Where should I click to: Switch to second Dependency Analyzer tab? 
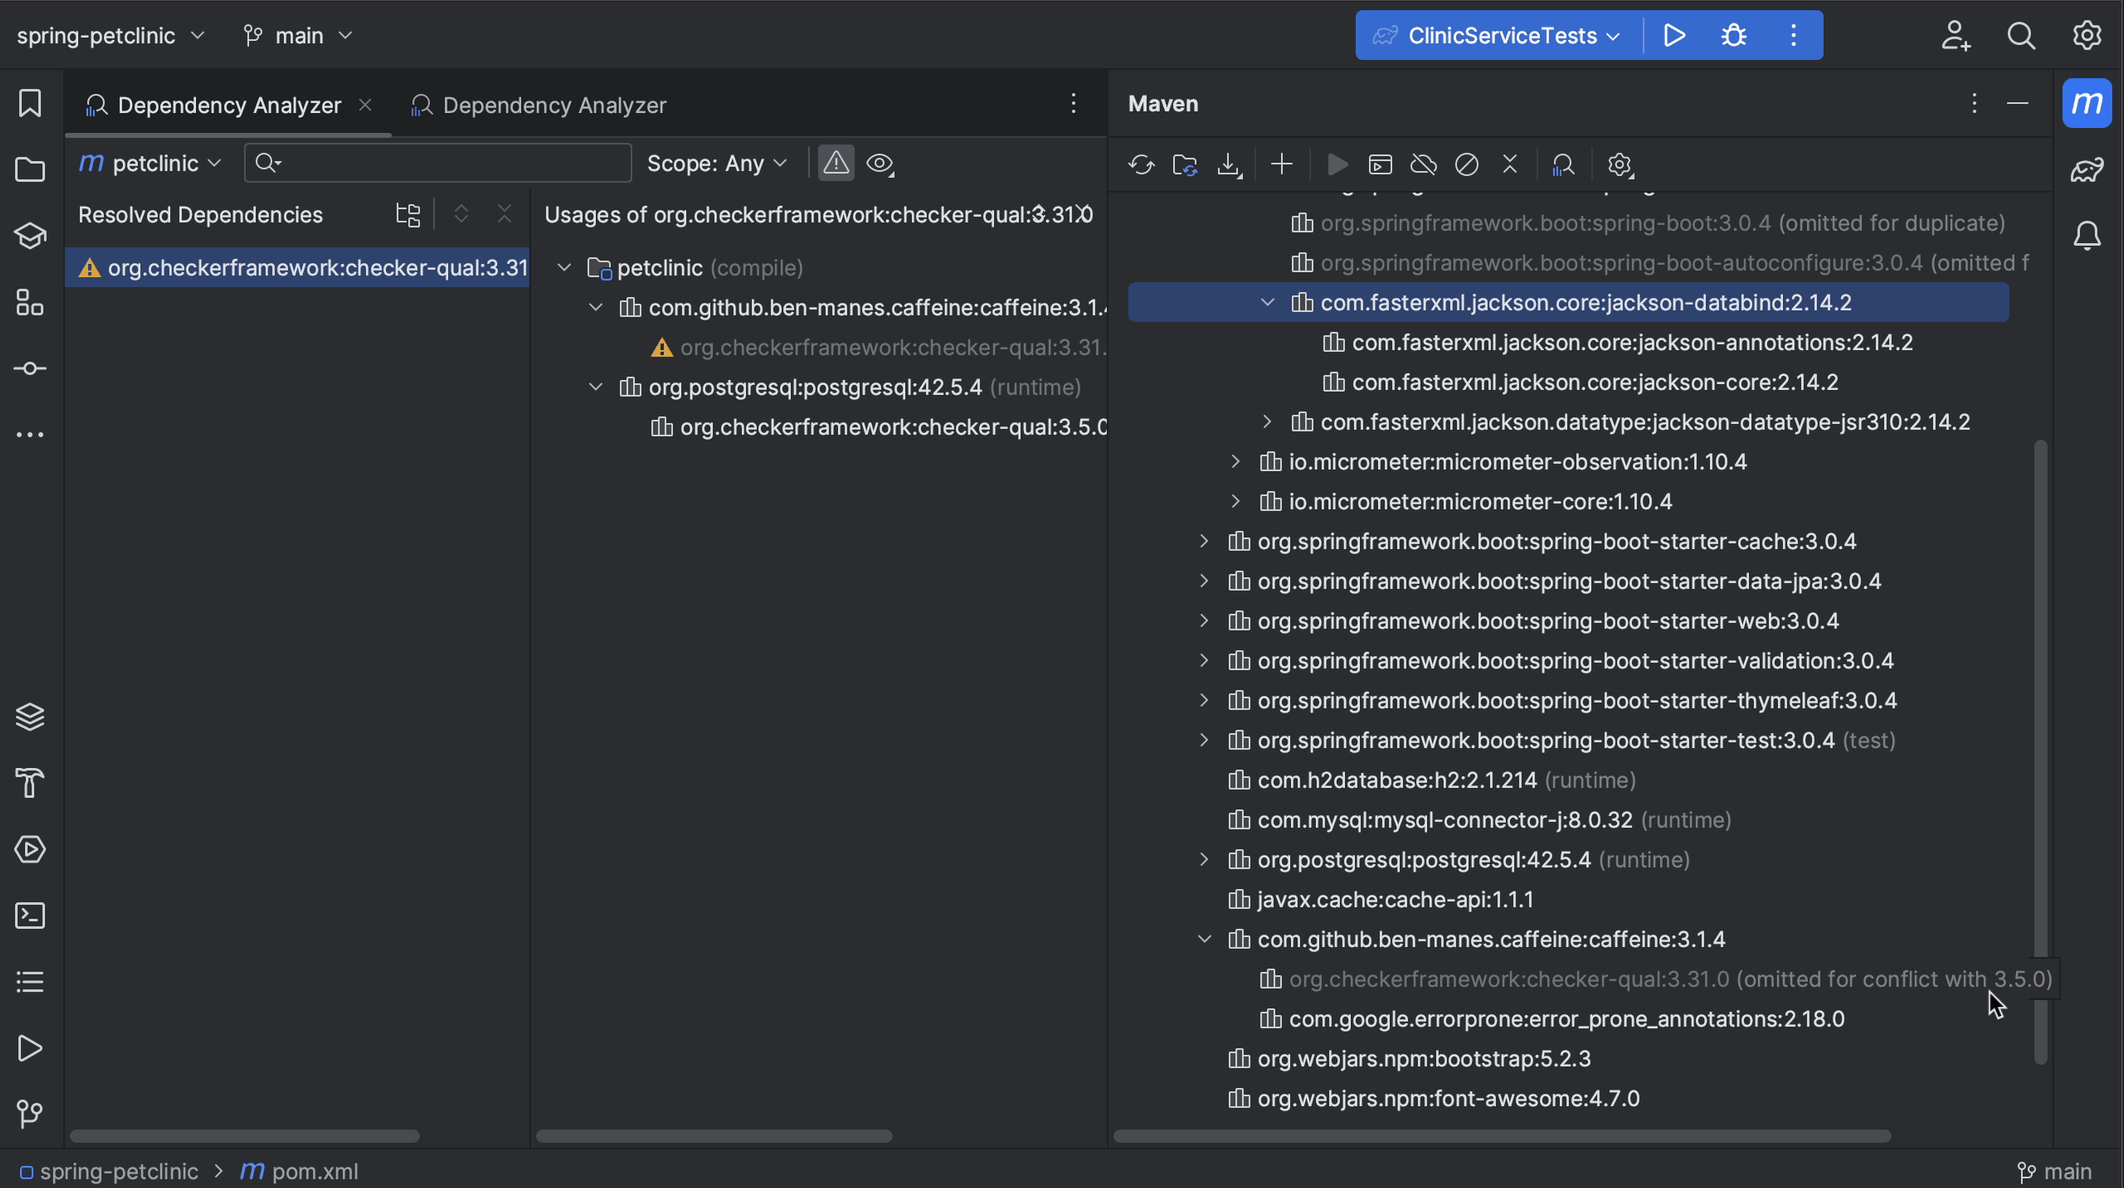(x=554, y=104)
